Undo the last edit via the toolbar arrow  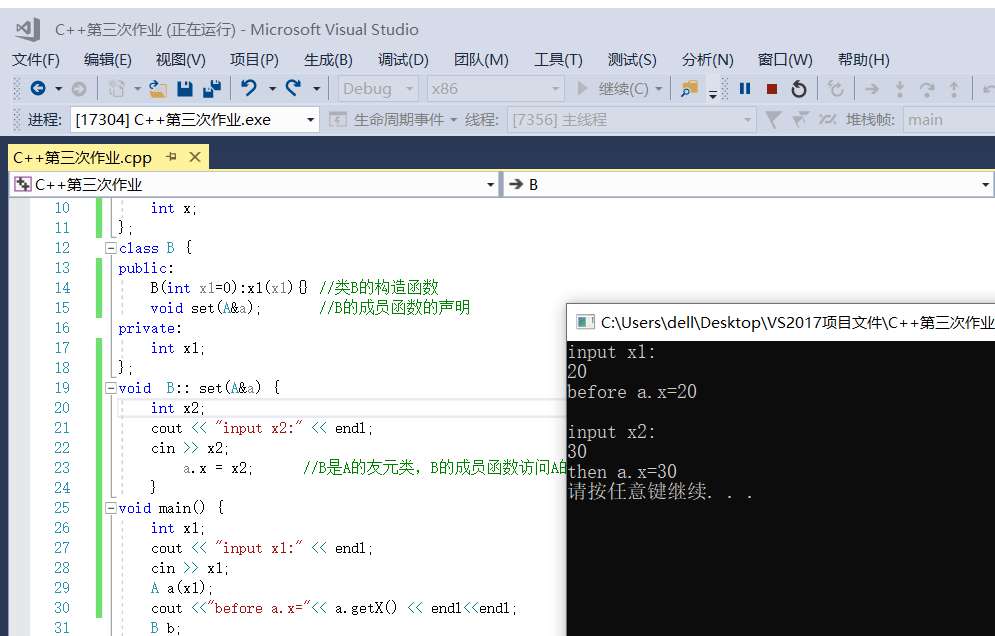(249, 88)
